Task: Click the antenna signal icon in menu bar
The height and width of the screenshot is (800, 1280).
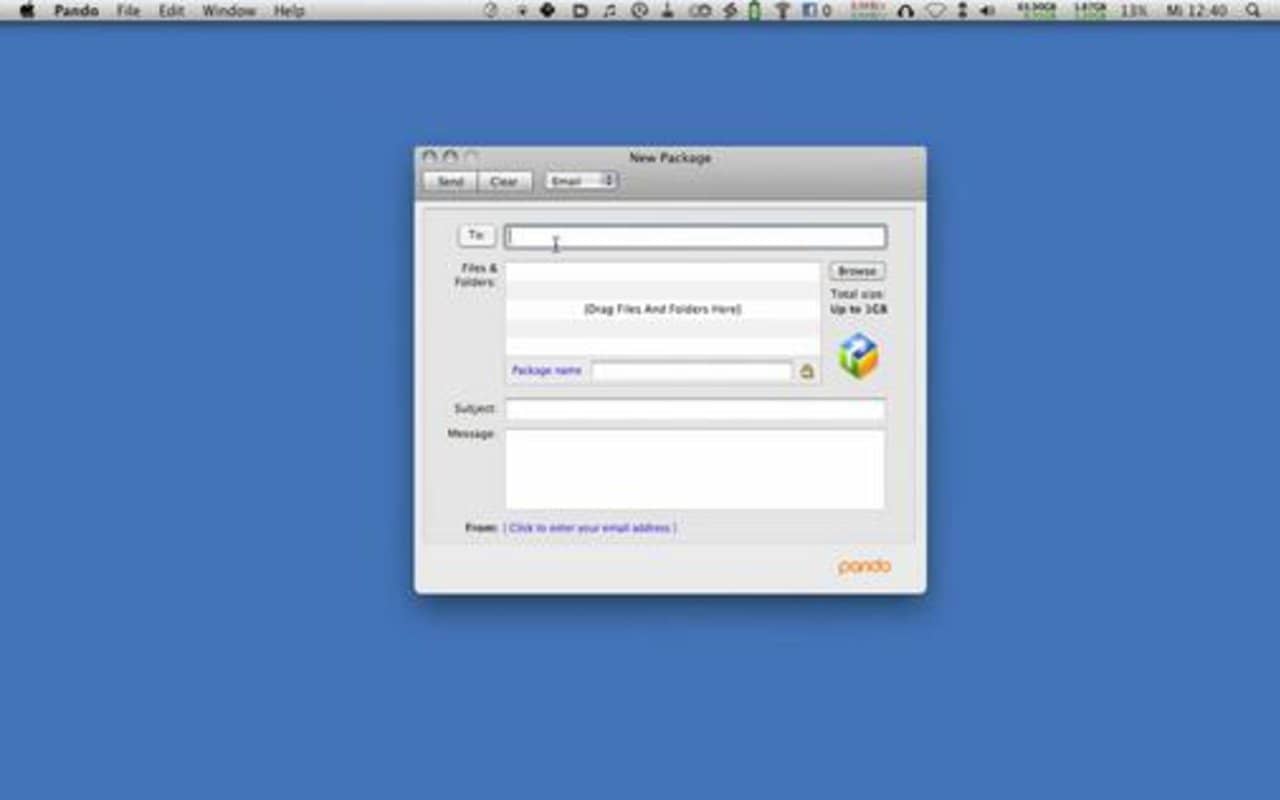Action: point(783,11)
